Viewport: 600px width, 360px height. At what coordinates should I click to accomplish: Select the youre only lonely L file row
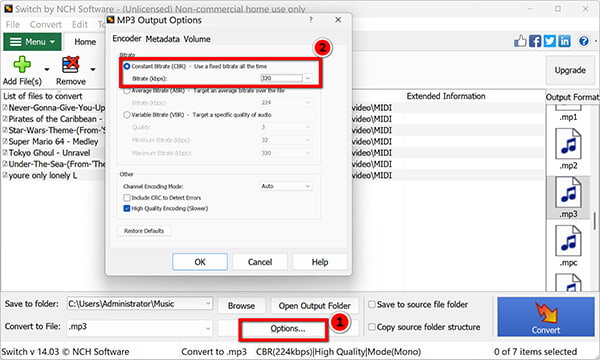54,176
